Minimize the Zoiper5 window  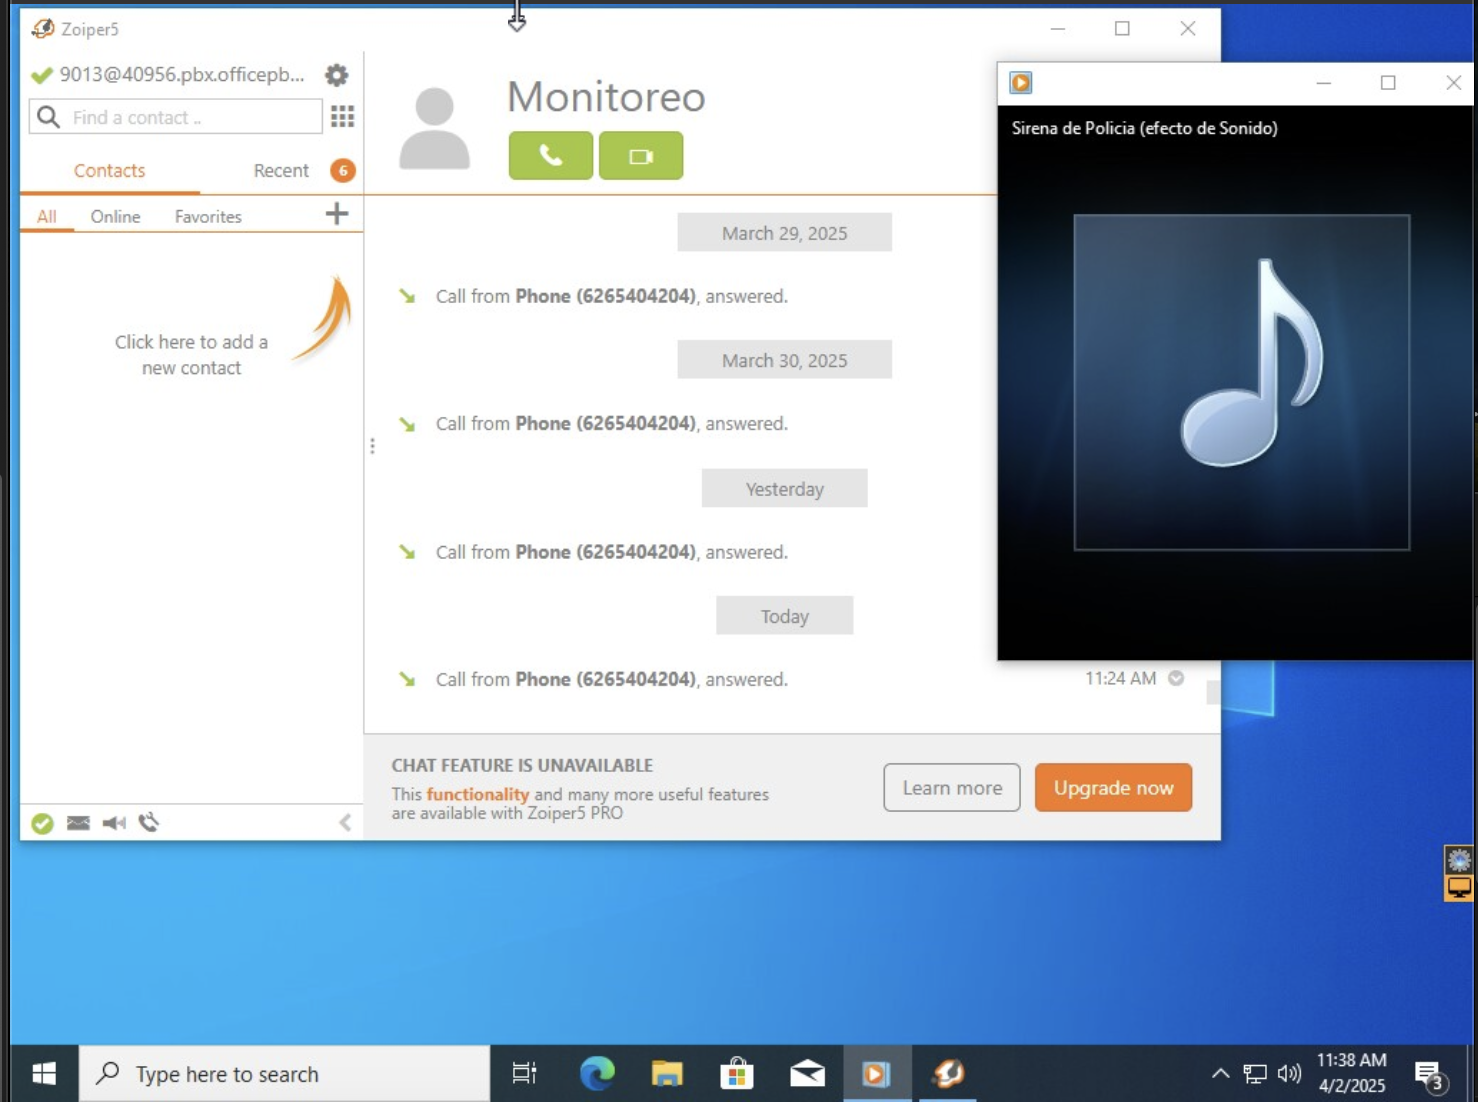click(1058, 29)
